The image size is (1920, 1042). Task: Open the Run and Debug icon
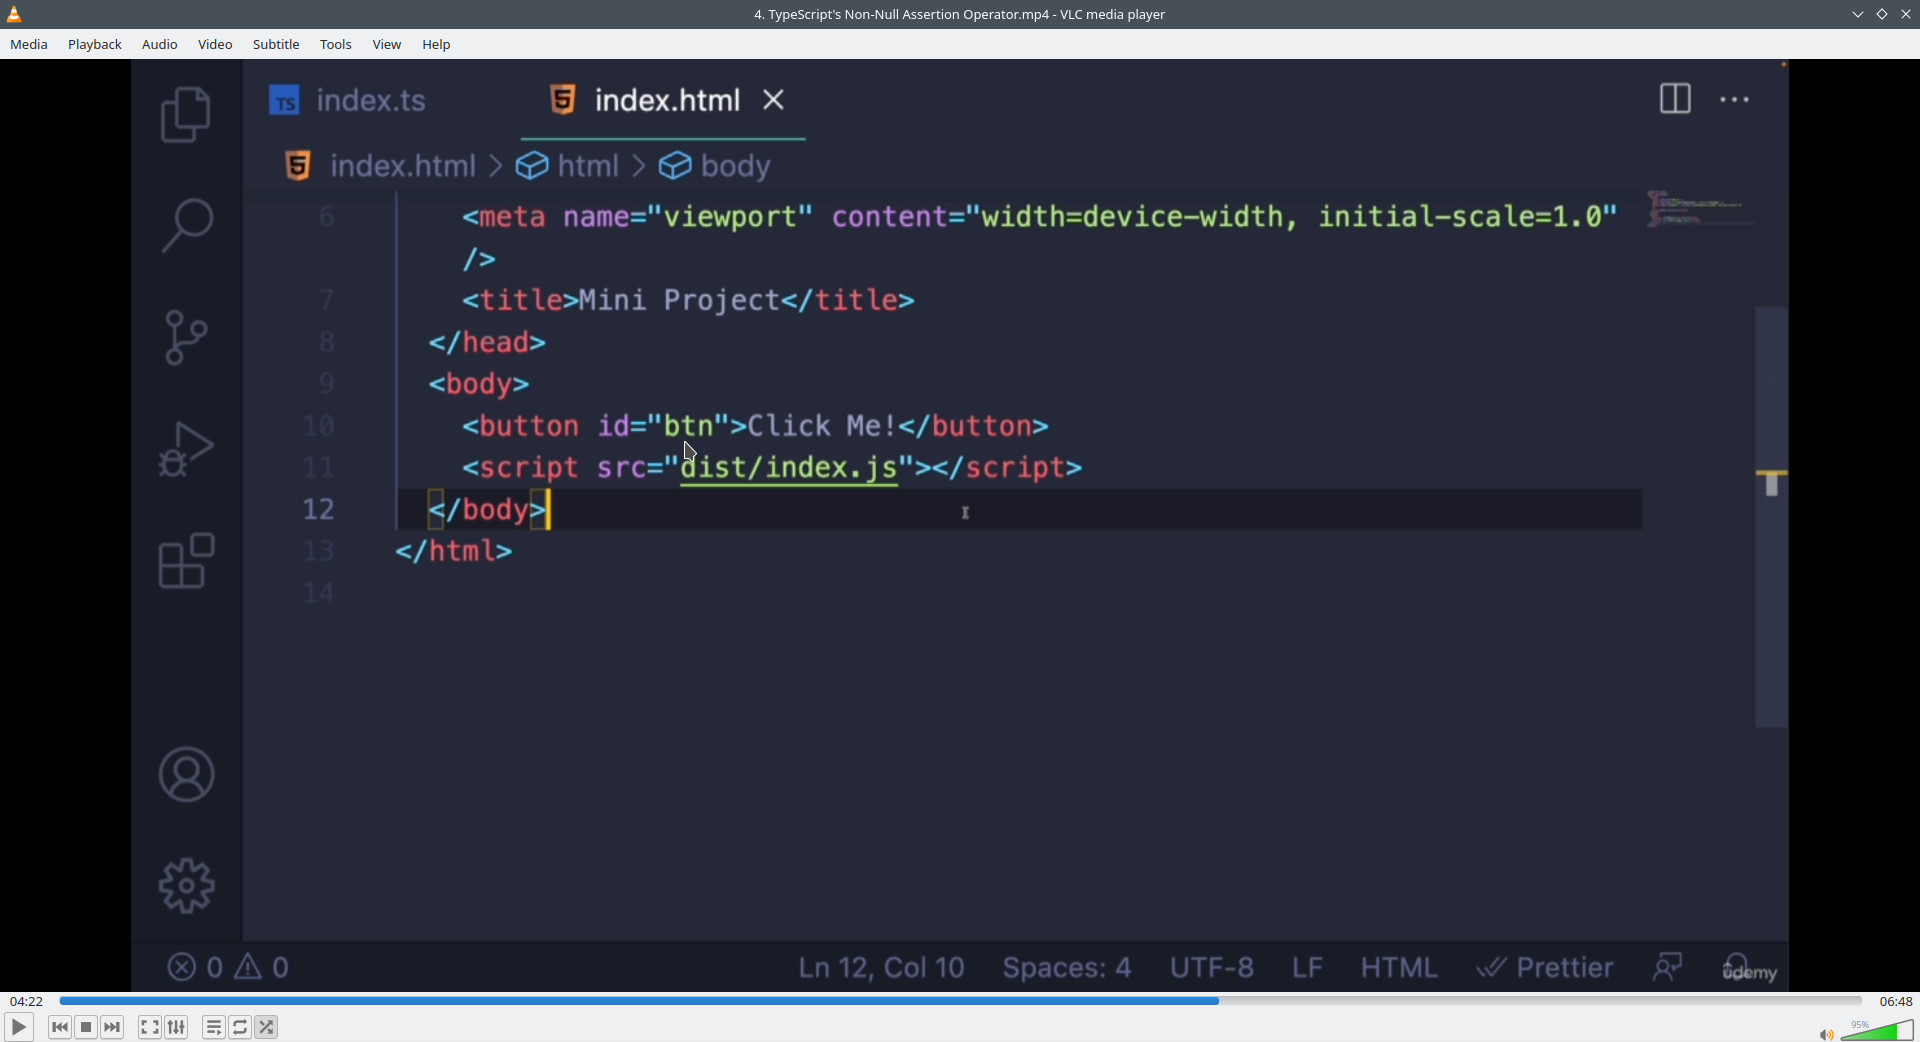click(x=187, y=449)
